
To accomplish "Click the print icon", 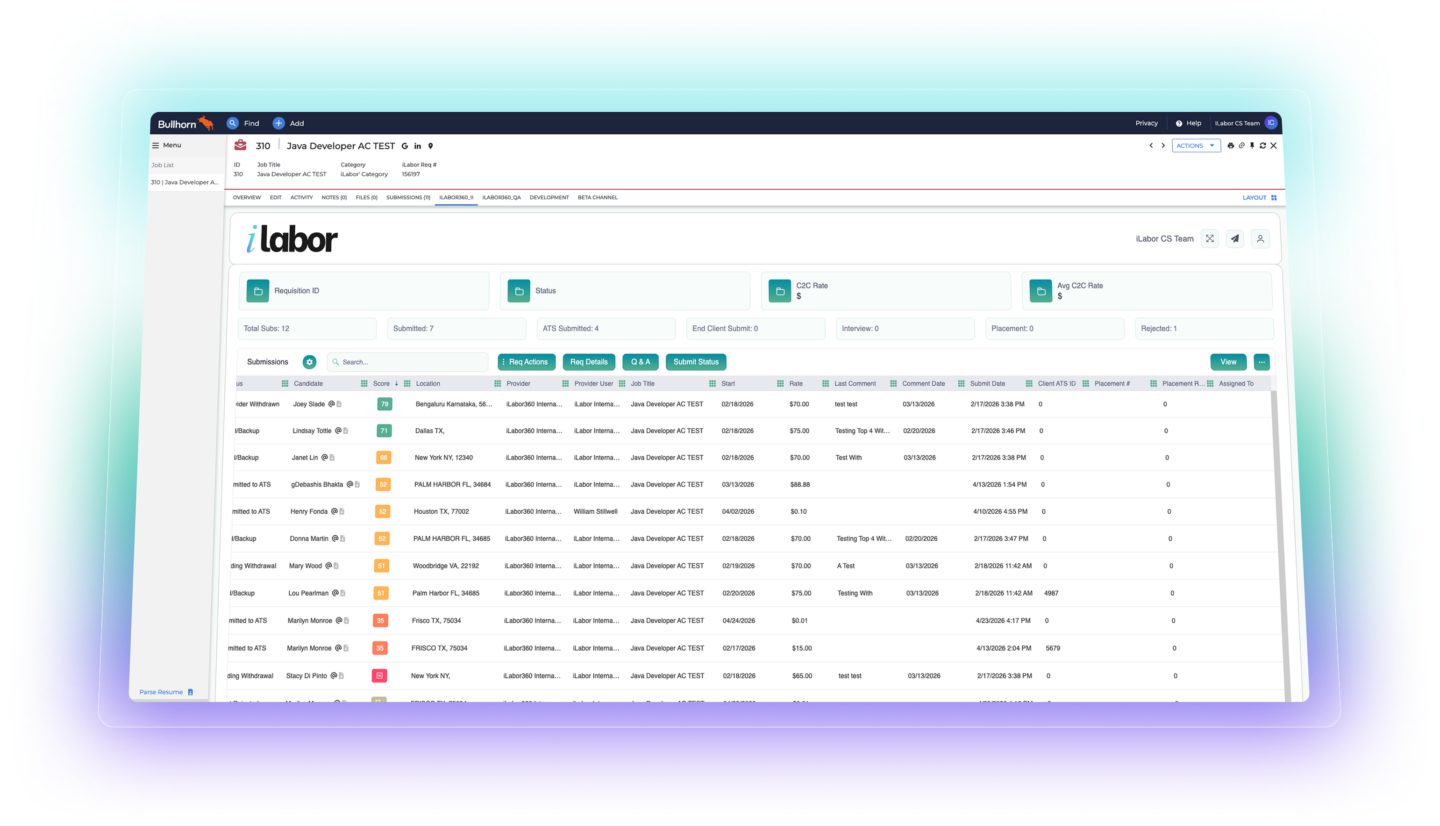I will tap(1231, 146).
